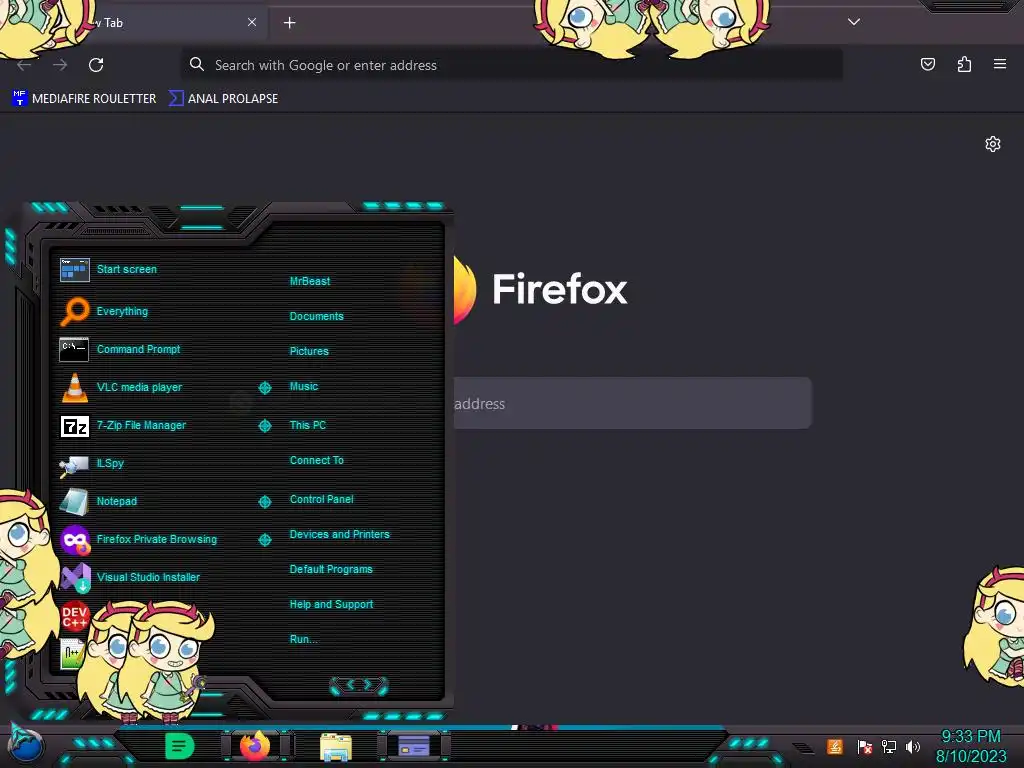
Task: Reload the current Firefox page
Action: click(x=96, y=65)
